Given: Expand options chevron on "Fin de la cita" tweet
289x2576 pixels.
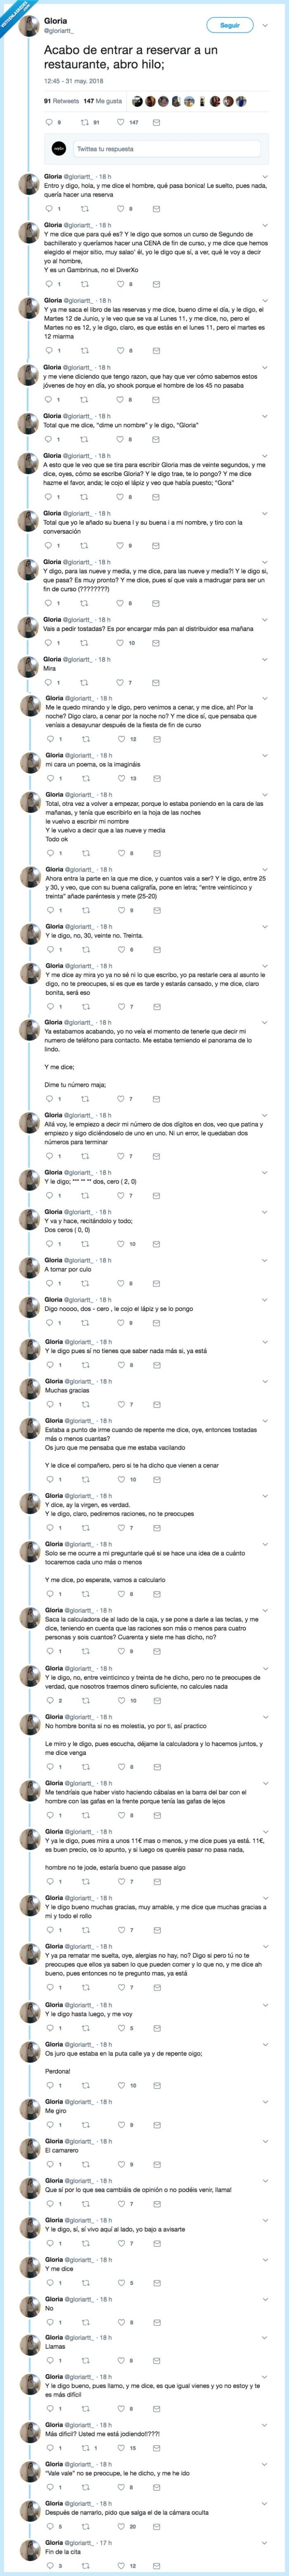Looking at the screenshot, I should point(264,2543).
